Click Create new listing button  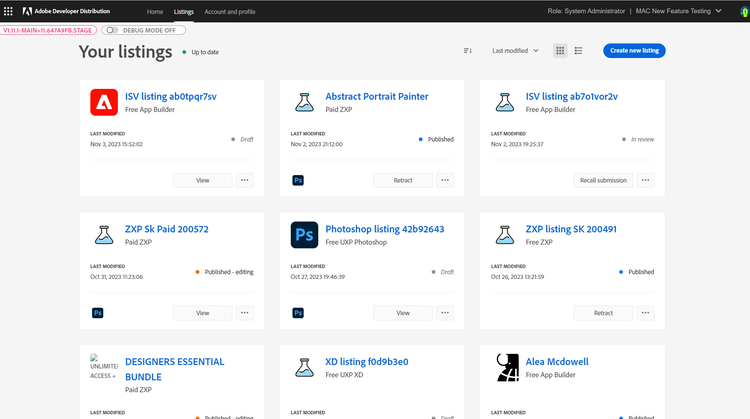(634, 50)
